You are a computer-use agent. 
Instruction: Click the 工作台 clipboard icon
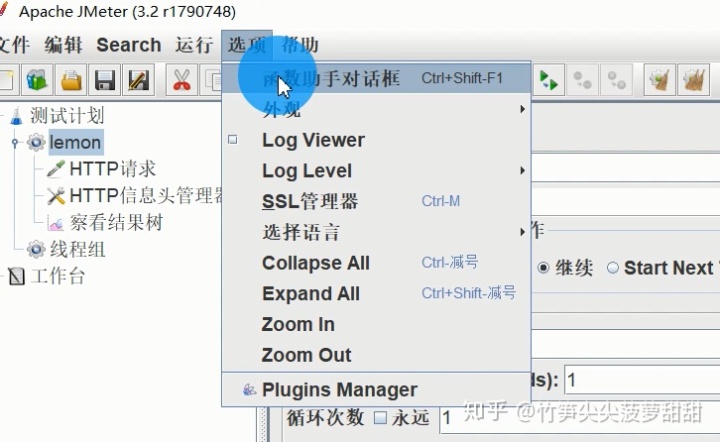pos(17,276)
